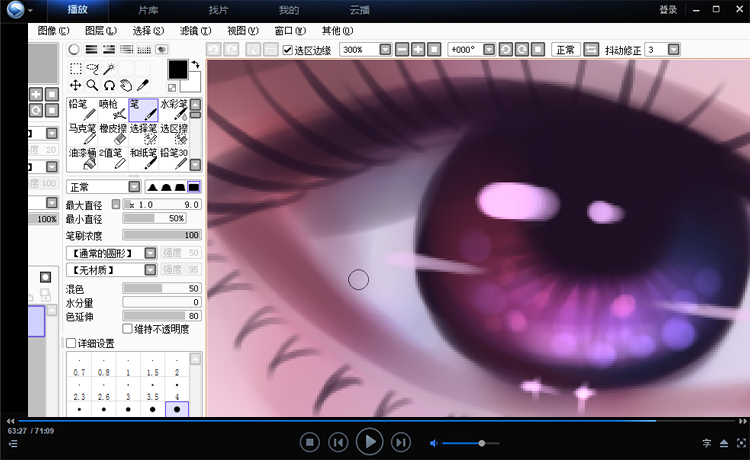
Task: Choose the 选区擦 selection eraser
Action: pyautogui.click(x=174, y=134)
